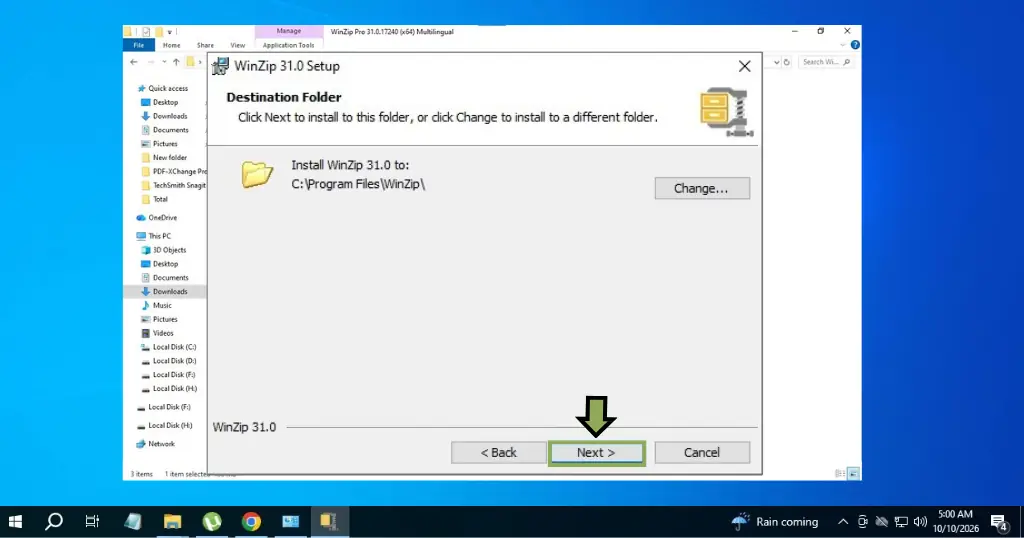The width and height of the screenshot is (1024, 538).
Task: Open the File tab in Explorer ribbon
Action: [138, 45]
